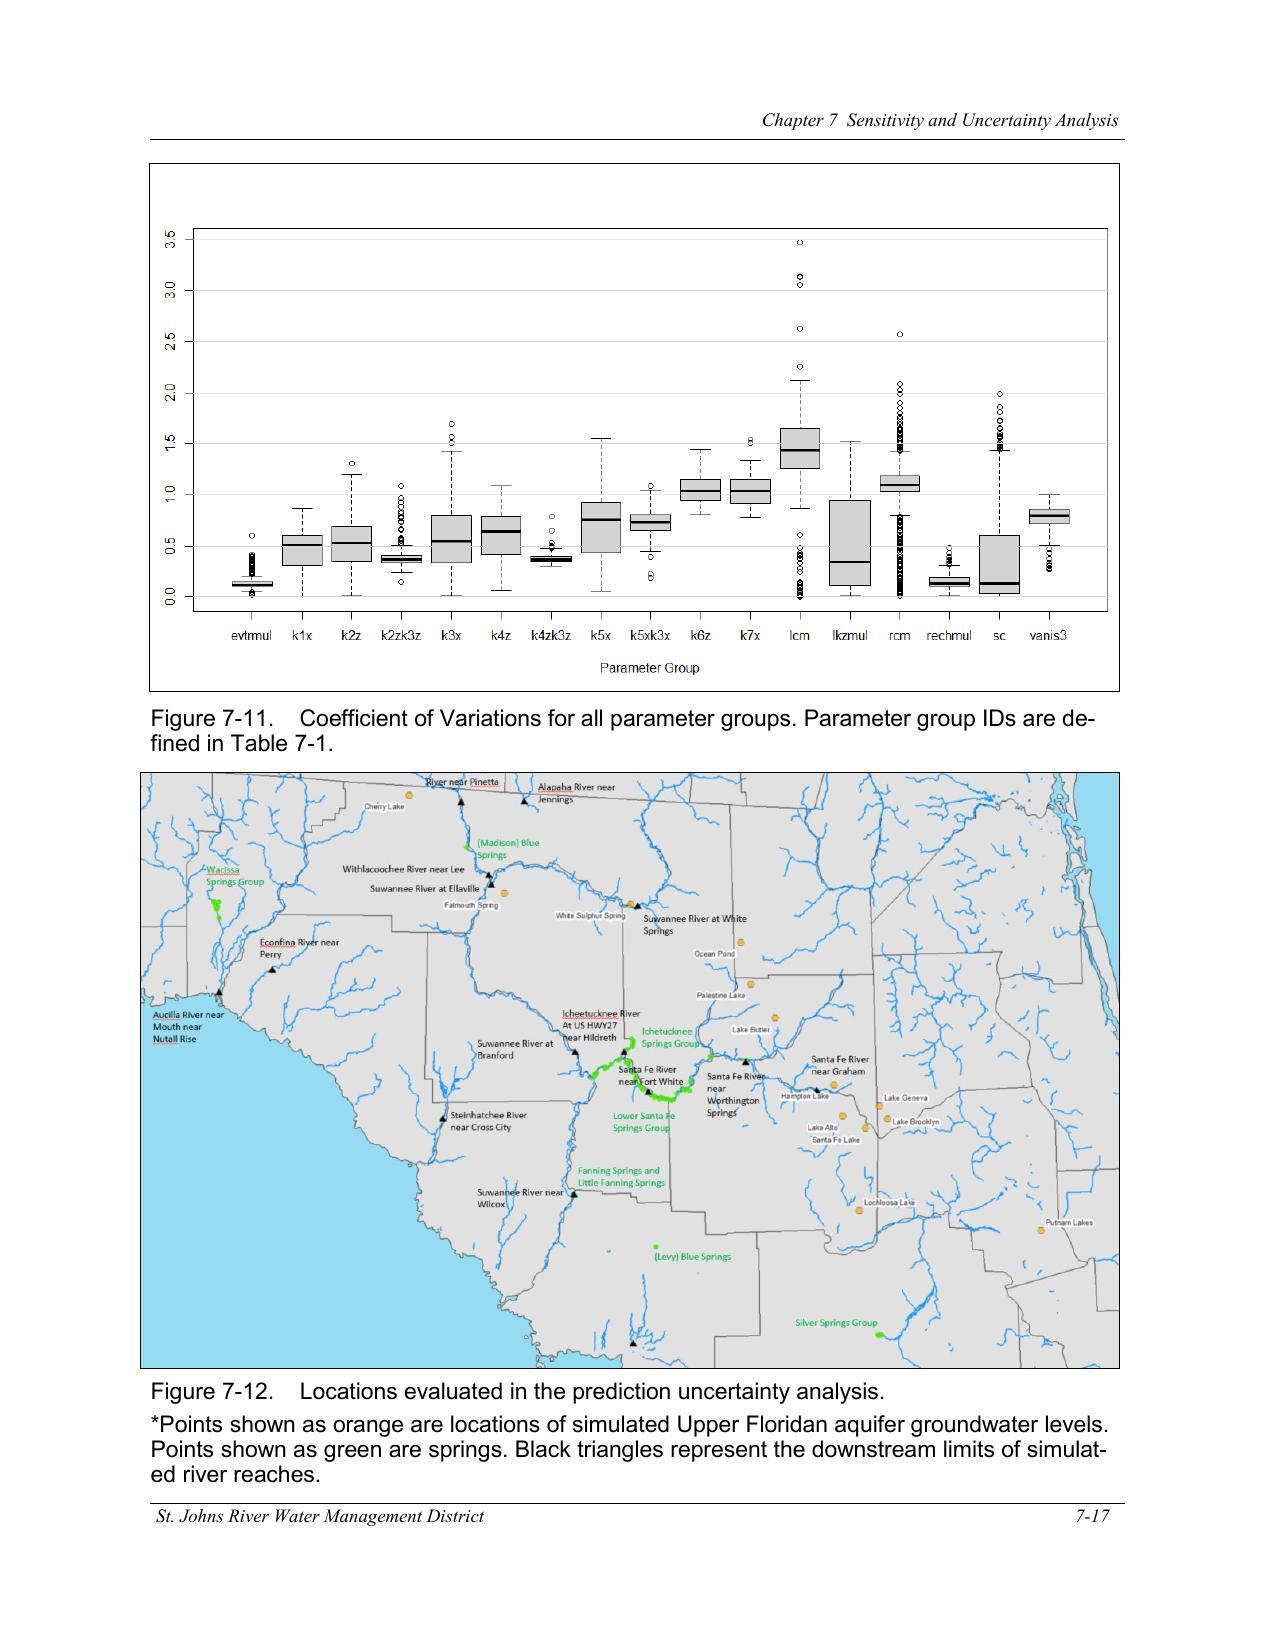Click the 'evtrmul' x-axis label

click(252, 636)
